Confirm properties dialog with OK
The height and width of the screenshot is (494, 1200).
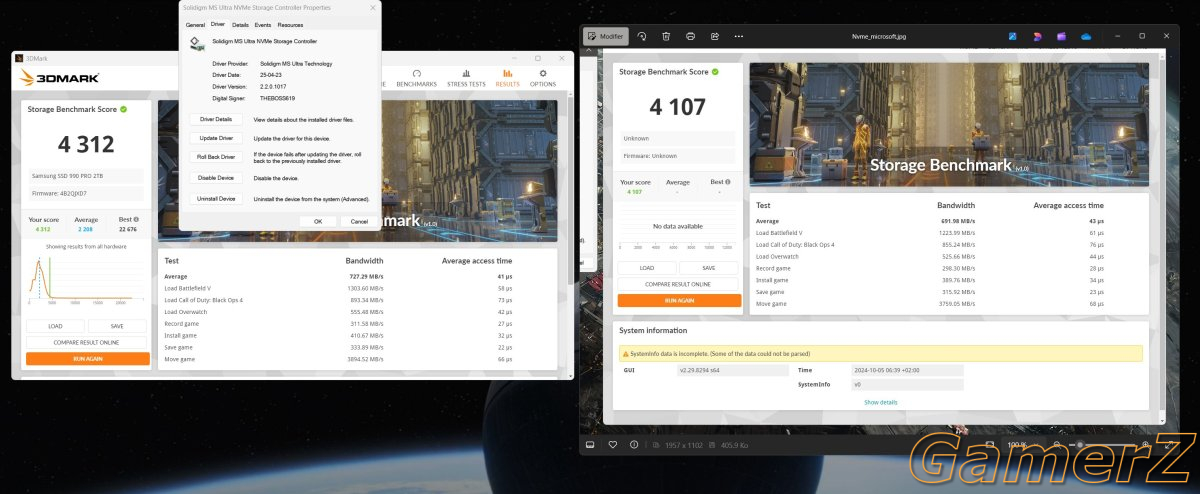coord(317,221)
